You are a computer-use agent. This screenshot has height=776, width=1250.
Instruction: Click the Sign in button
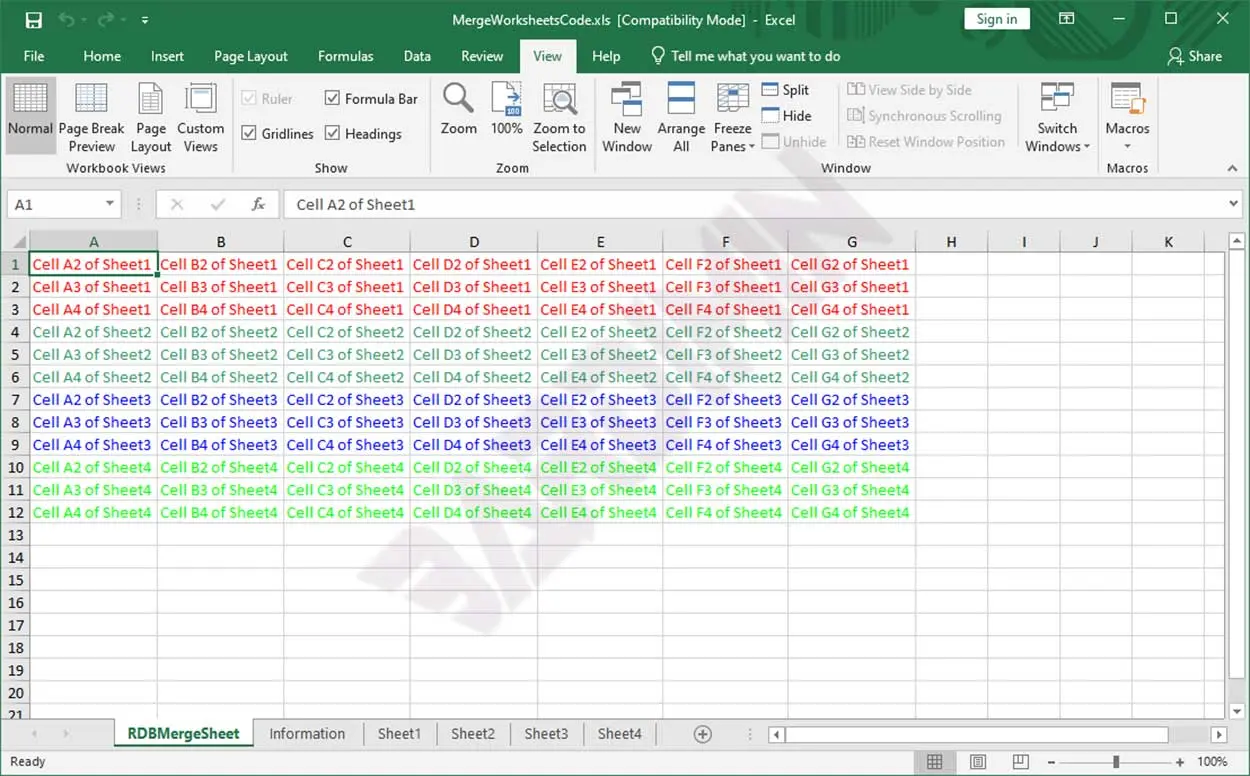996,19
